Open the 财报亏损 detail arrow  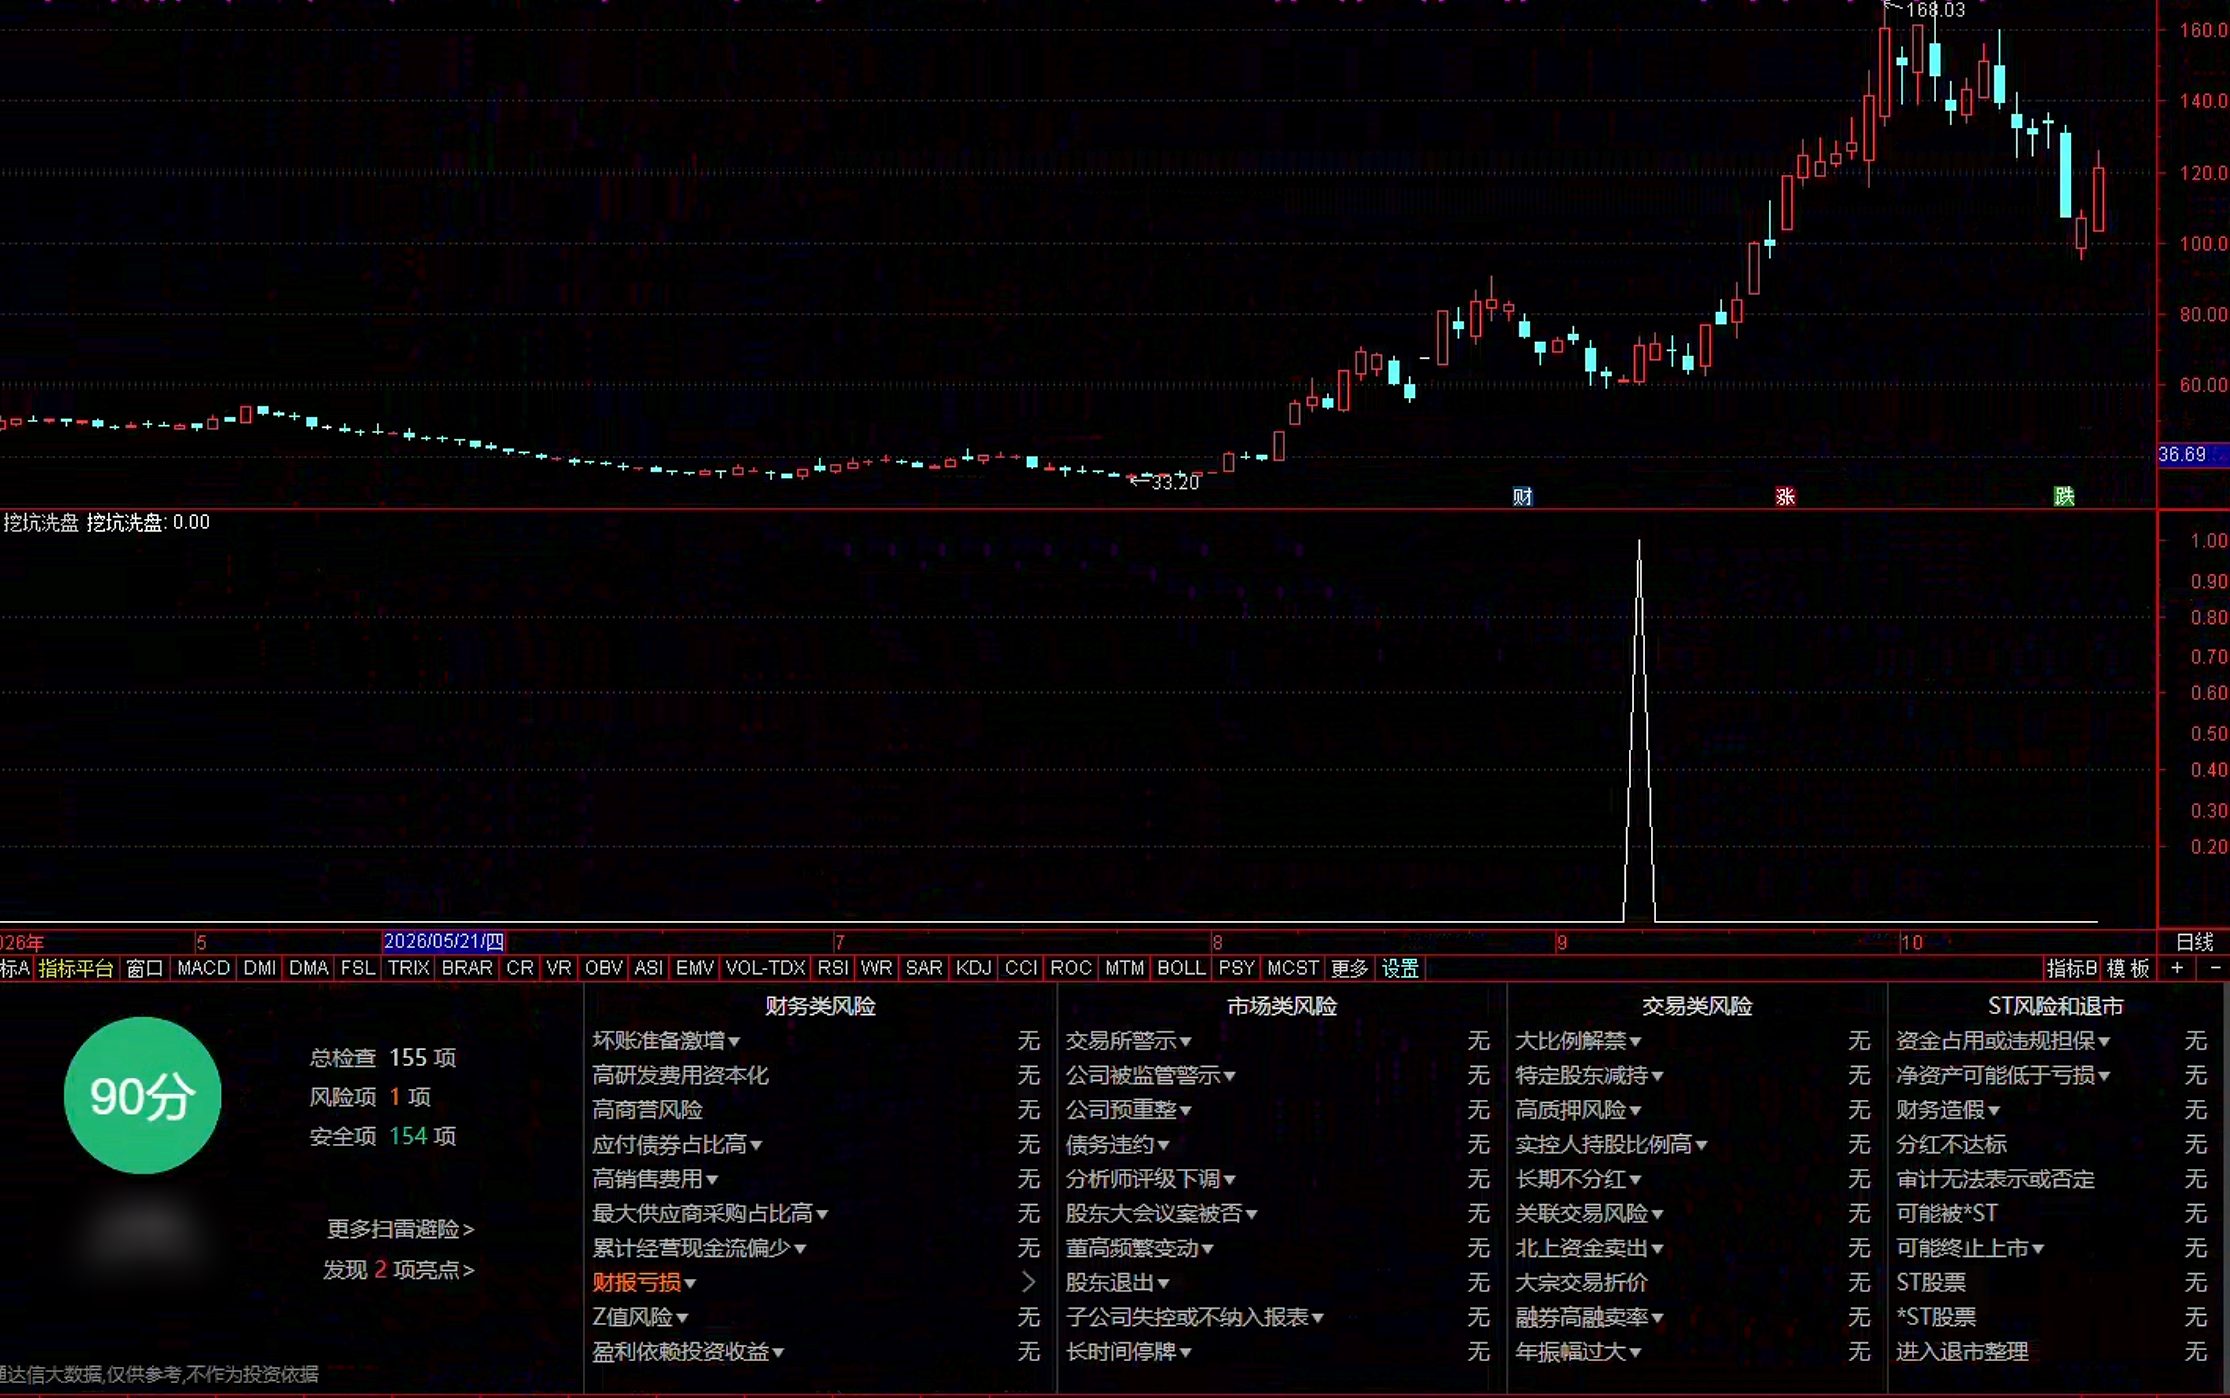coord(1028,1282)
